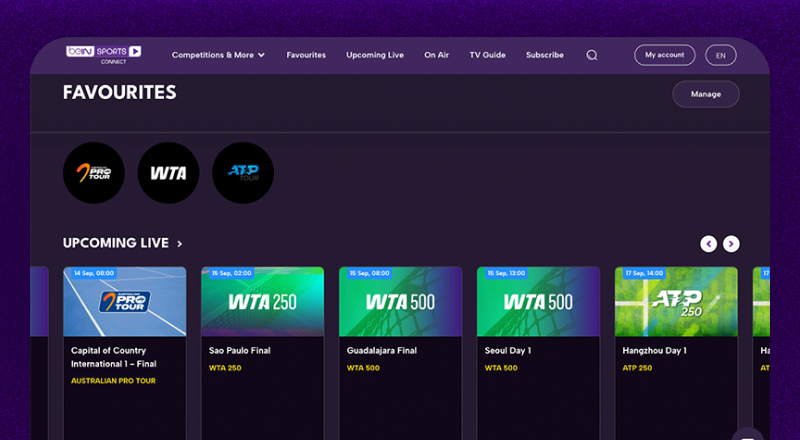Open the TV Guide page
The height and width of the screenshot is (440, 800).
pyautogui.click(x=488, y=55)
